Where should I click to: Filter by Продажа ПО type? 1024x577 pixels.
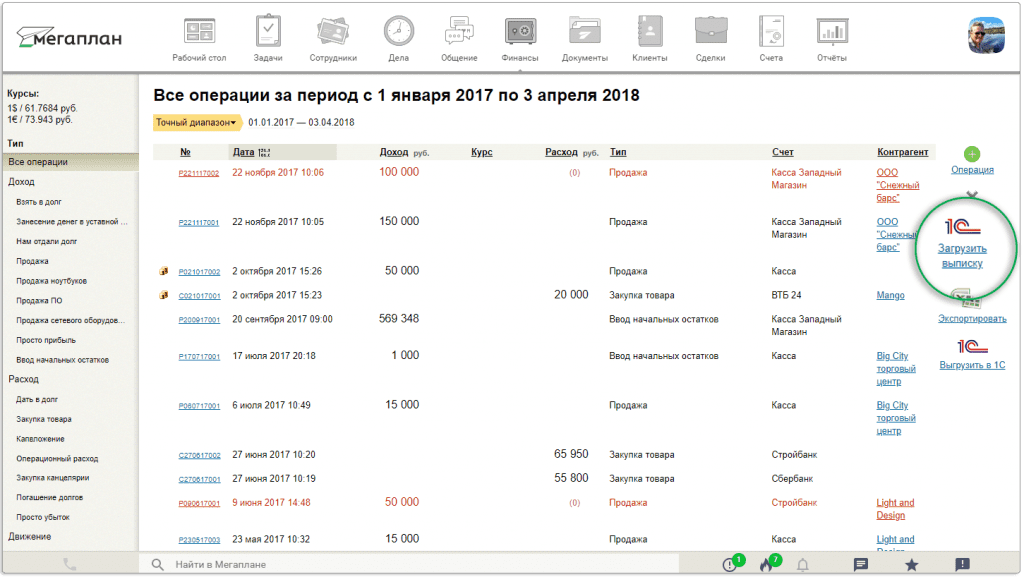coord(40,301)
